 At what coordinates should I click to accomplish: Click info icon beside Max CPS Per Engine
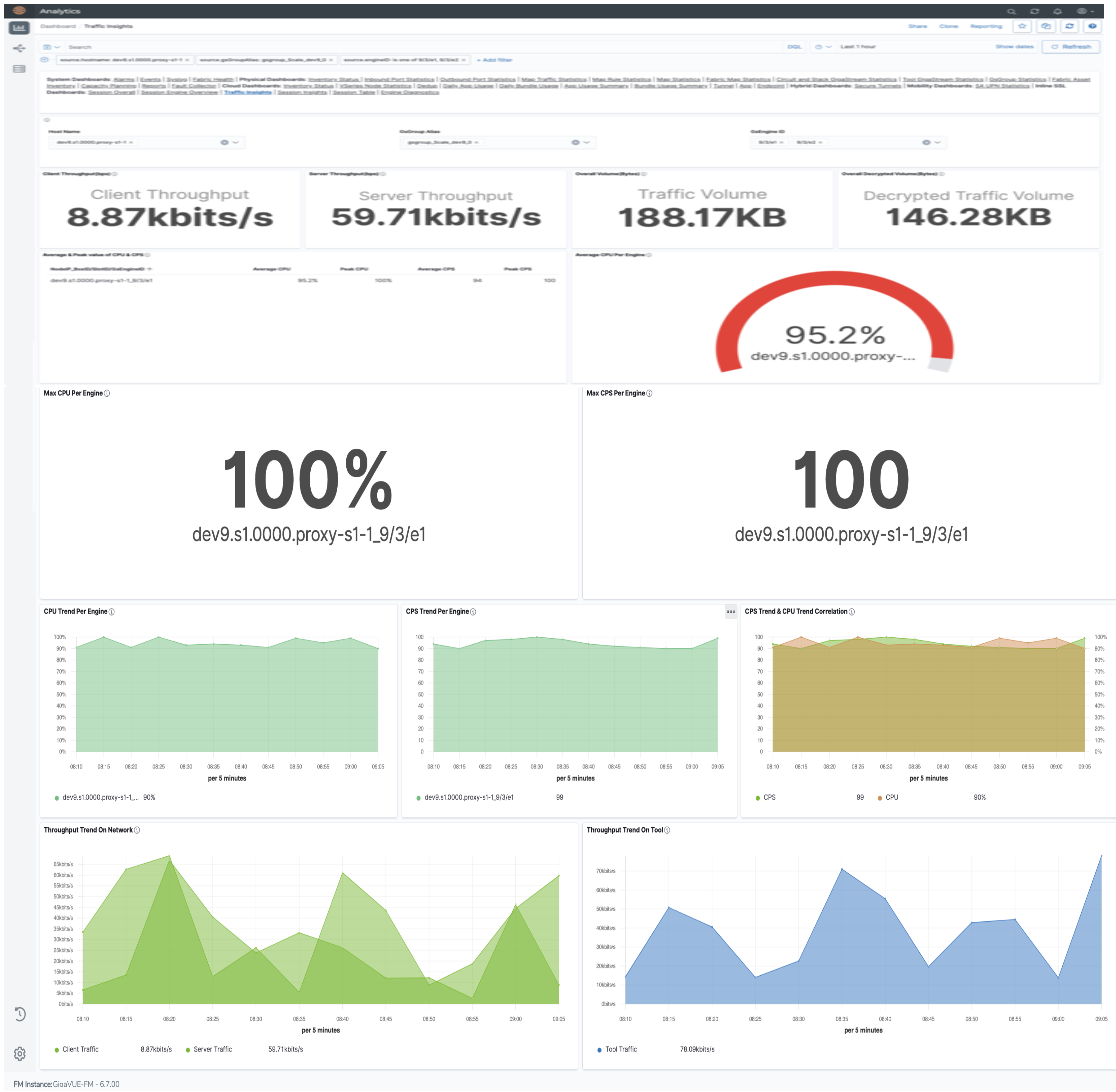[649, 393]
